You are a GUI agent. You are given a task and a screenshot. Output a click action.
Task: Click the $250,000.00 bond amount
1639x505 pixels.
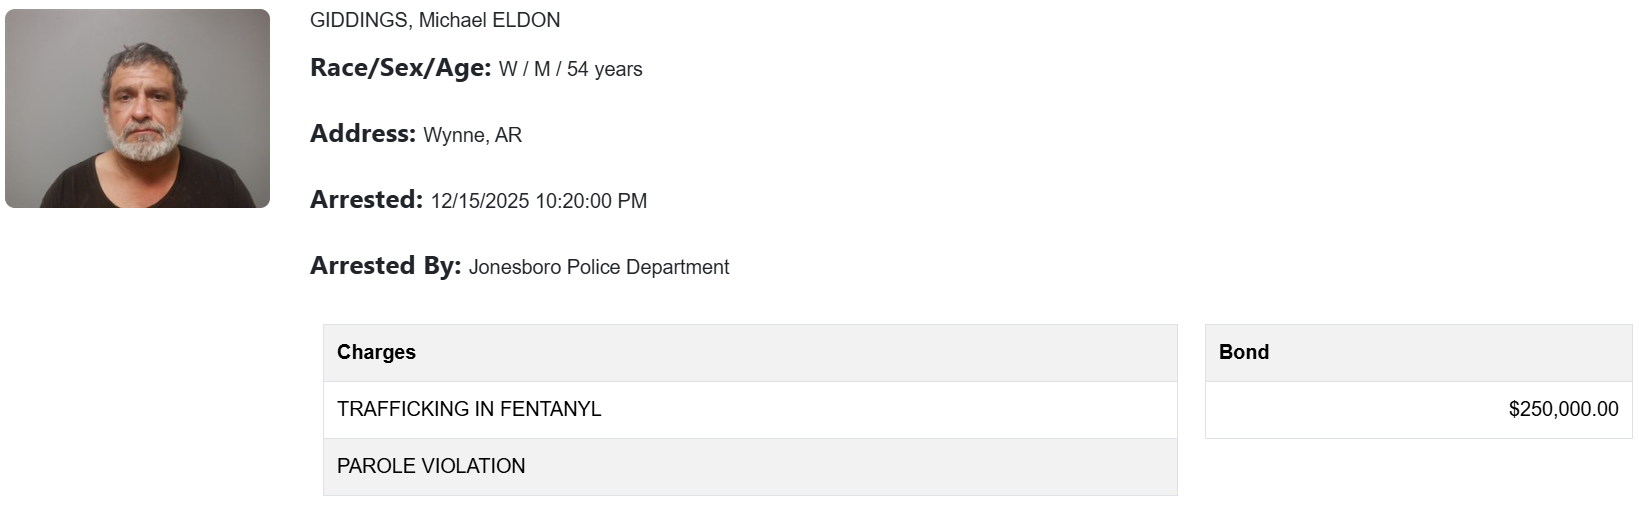click(1563, 409)
